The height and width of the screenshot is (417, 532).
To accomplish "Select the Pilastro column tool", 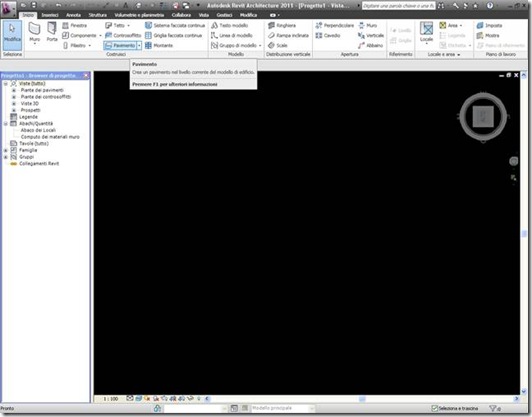I will [x=75, y=45].
